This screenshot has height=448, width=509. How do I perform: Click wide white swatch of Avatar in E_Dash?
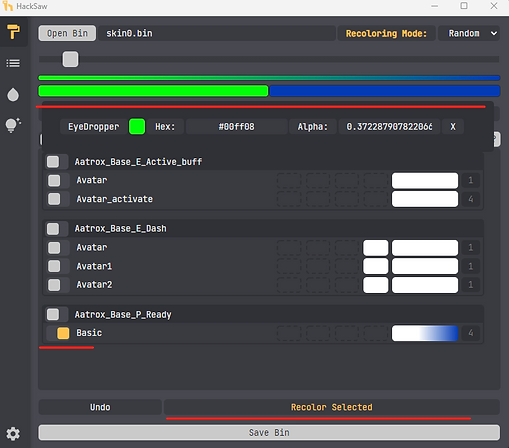[x=425, y=248]
